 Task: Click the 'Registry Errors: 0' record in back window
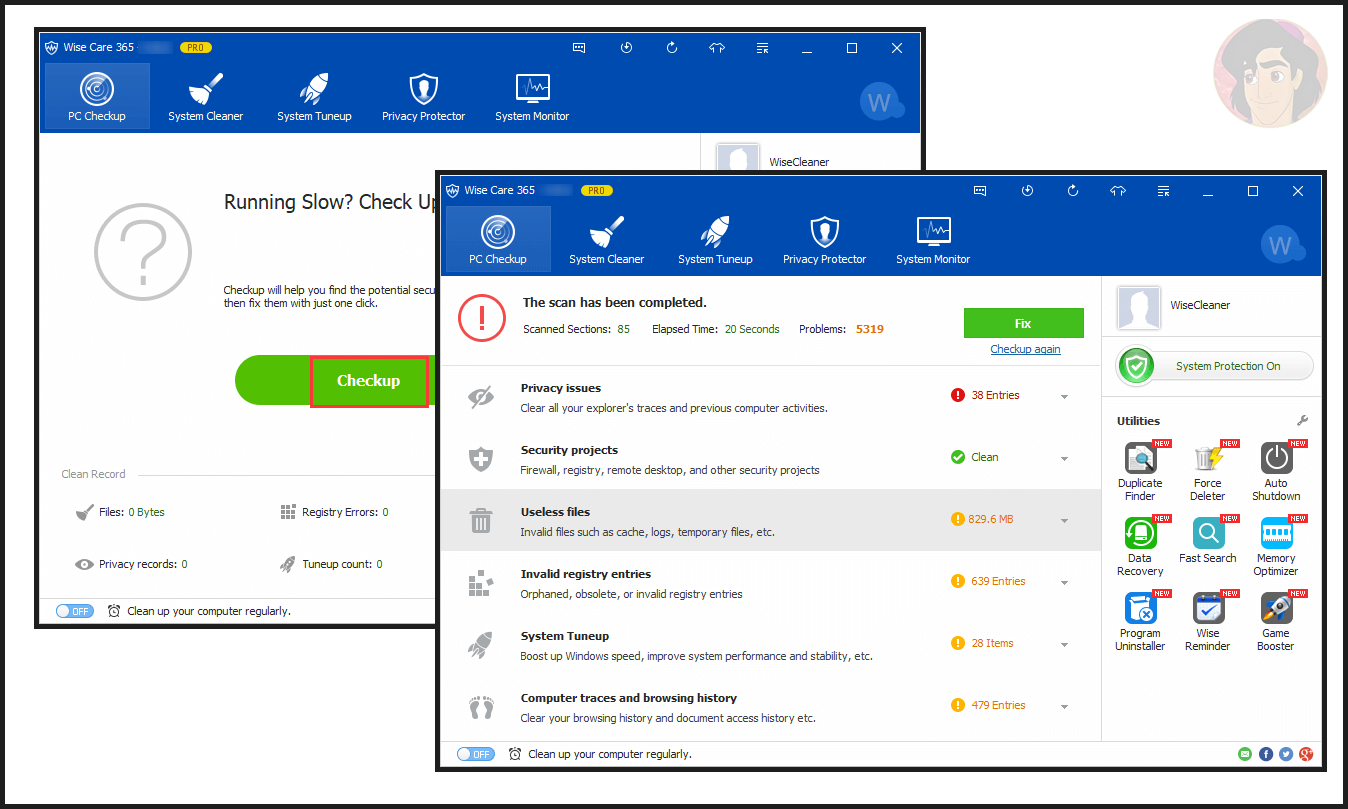[335, 512]
